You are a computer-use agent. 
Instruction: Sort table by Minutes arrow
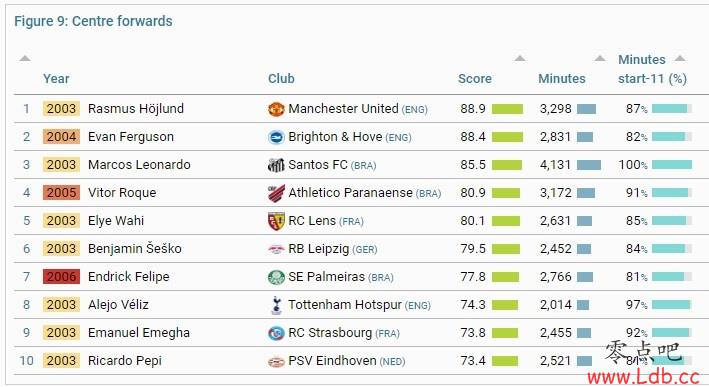(x=600, y=58)
